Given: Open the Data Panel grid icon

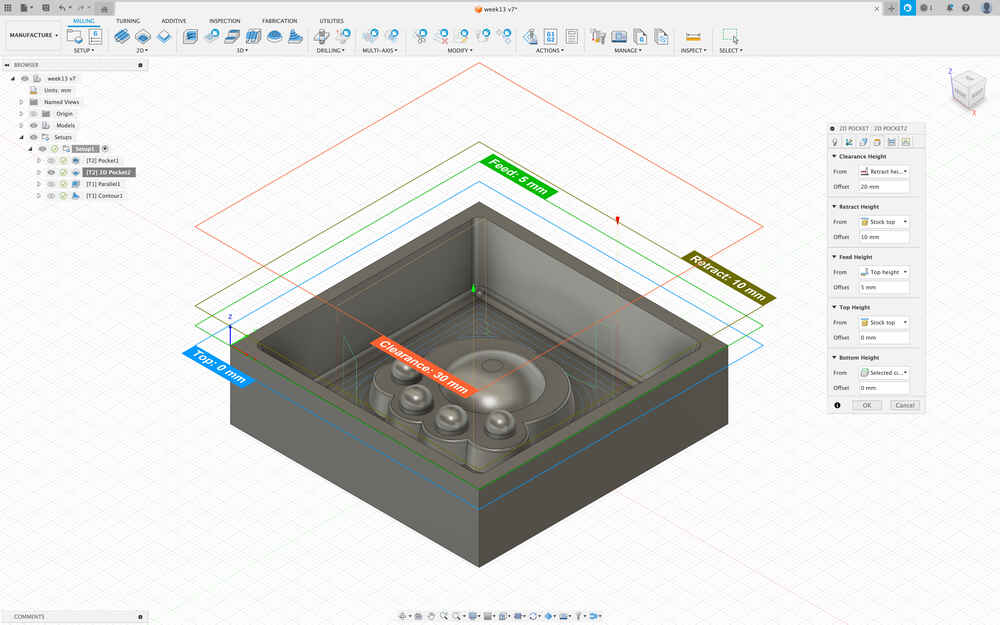Looking at the screenshot, I should (8, 8).
